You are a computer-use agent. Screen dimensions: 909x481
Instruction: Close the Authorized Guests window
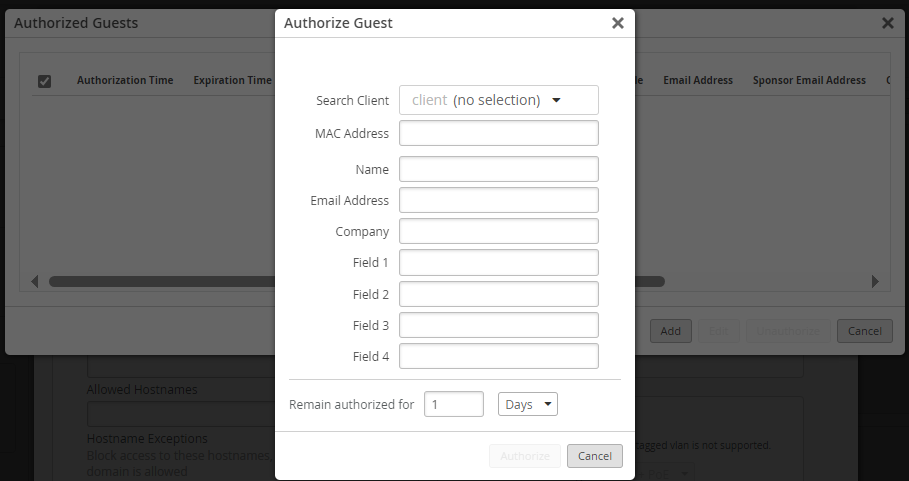coord(887,23)
